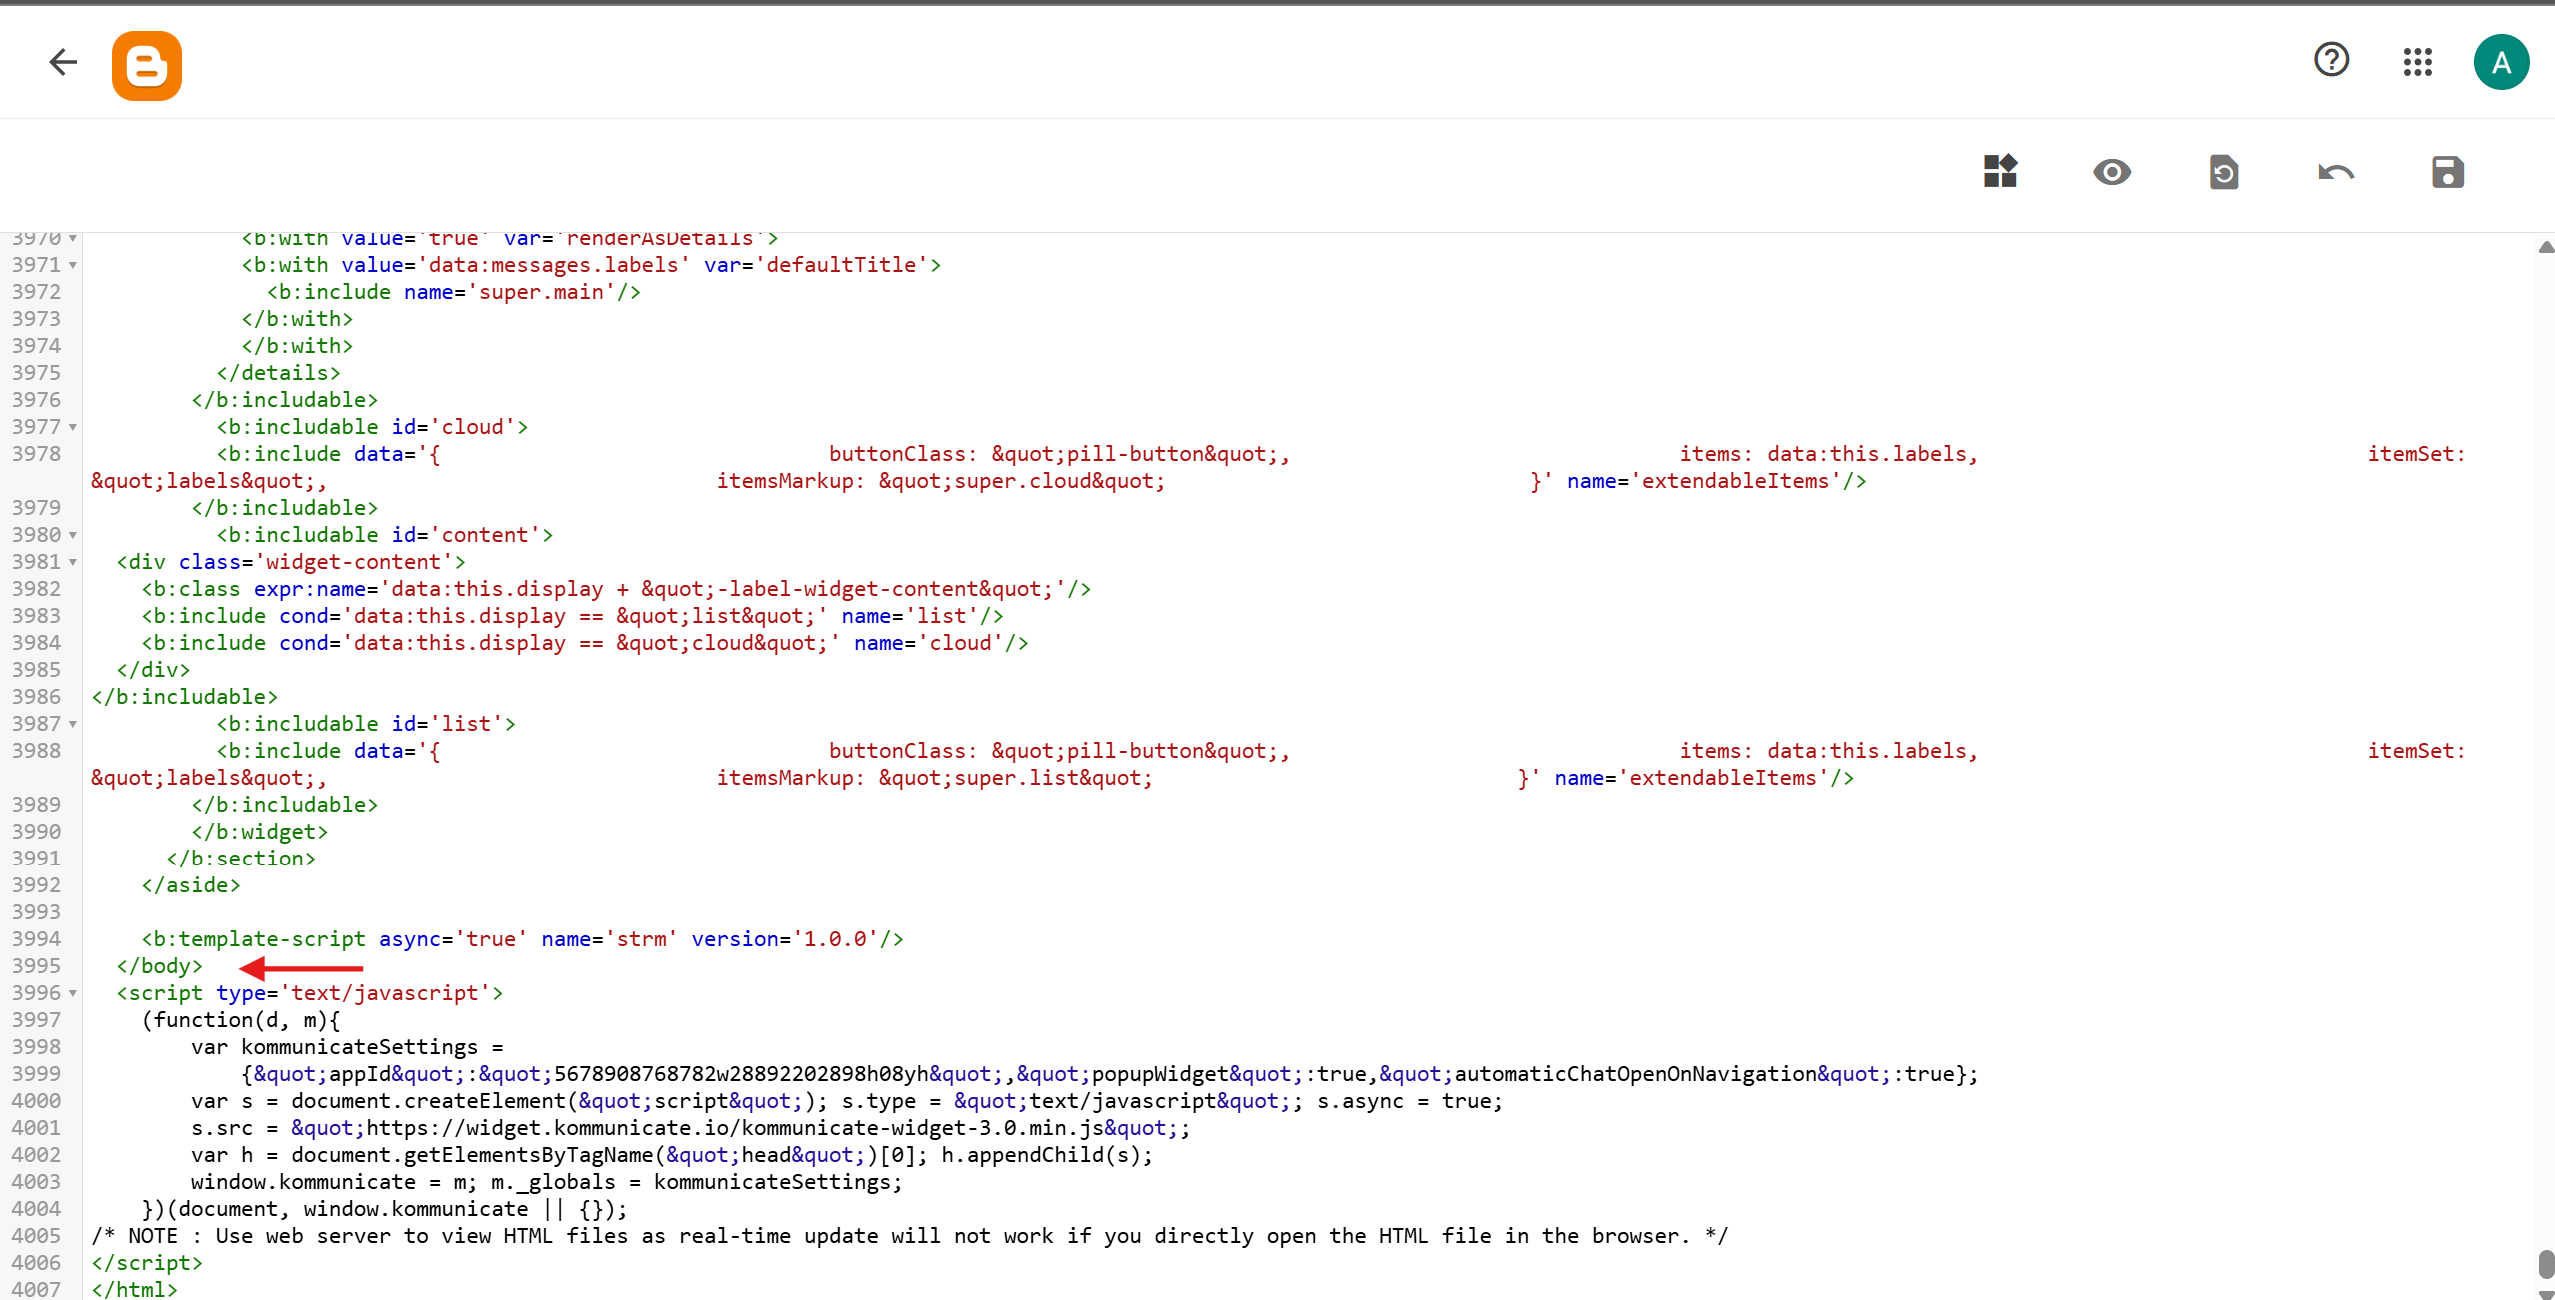Click the vertical scrollbar thumb
The image size is (2555, 1300).
point(2545,1263)
